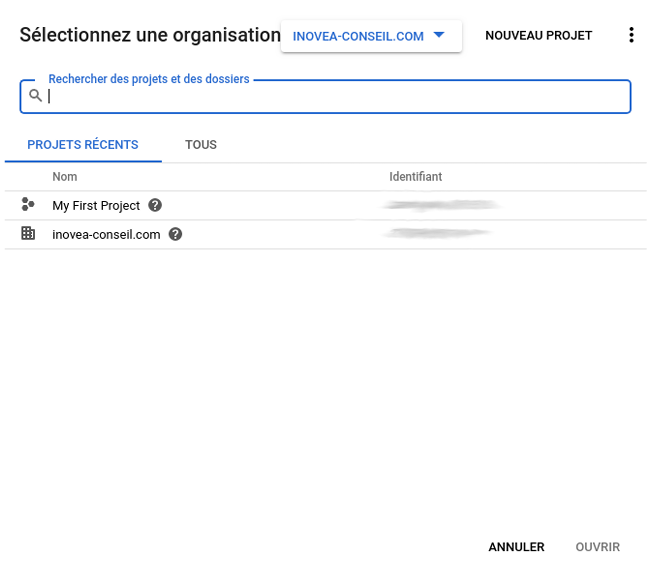Switch to the PROJETS RÉCENTS tab
The width and height of the screenshot is (647, 577).
(x=83, y=145)
